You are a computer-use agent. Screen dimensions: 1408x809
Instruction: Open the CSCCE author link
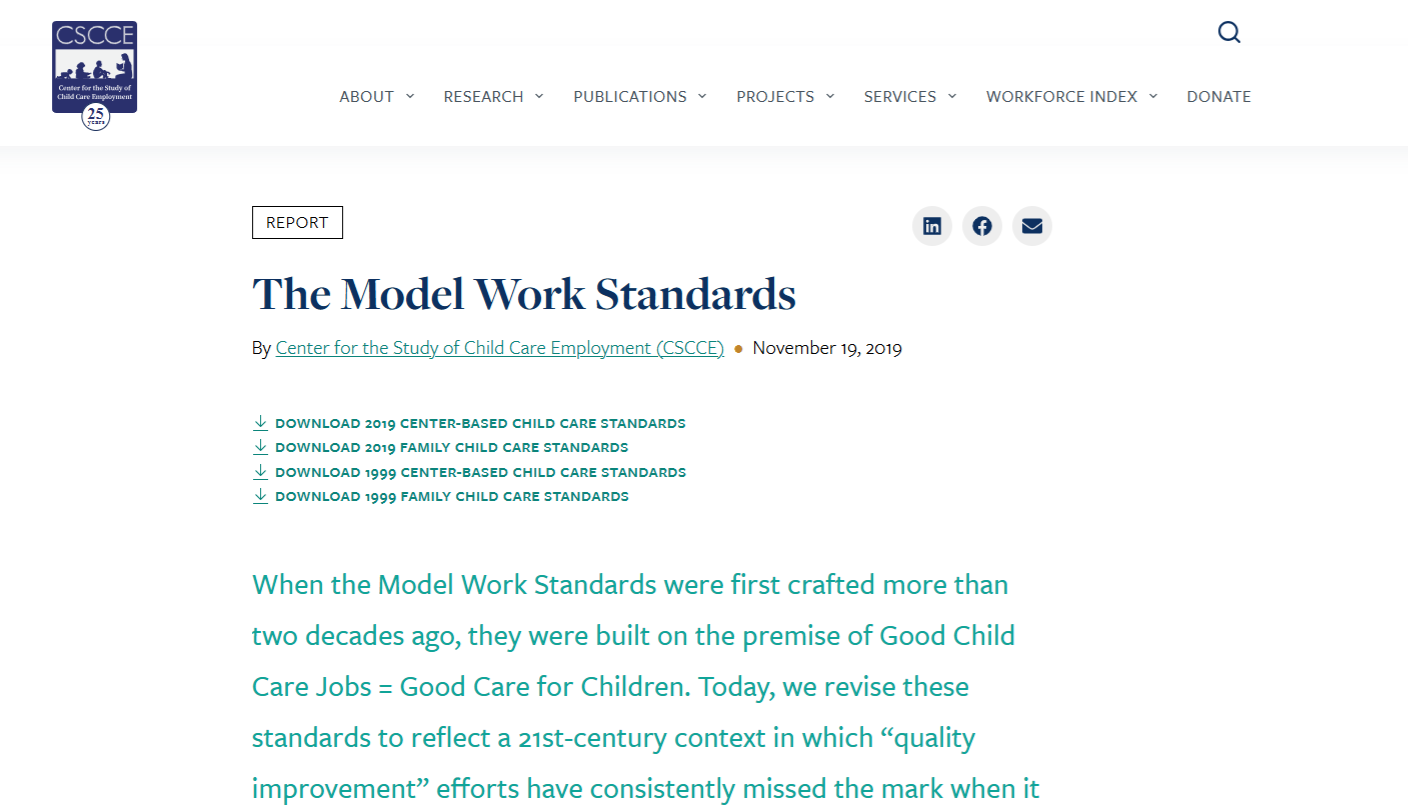point(499,348)
